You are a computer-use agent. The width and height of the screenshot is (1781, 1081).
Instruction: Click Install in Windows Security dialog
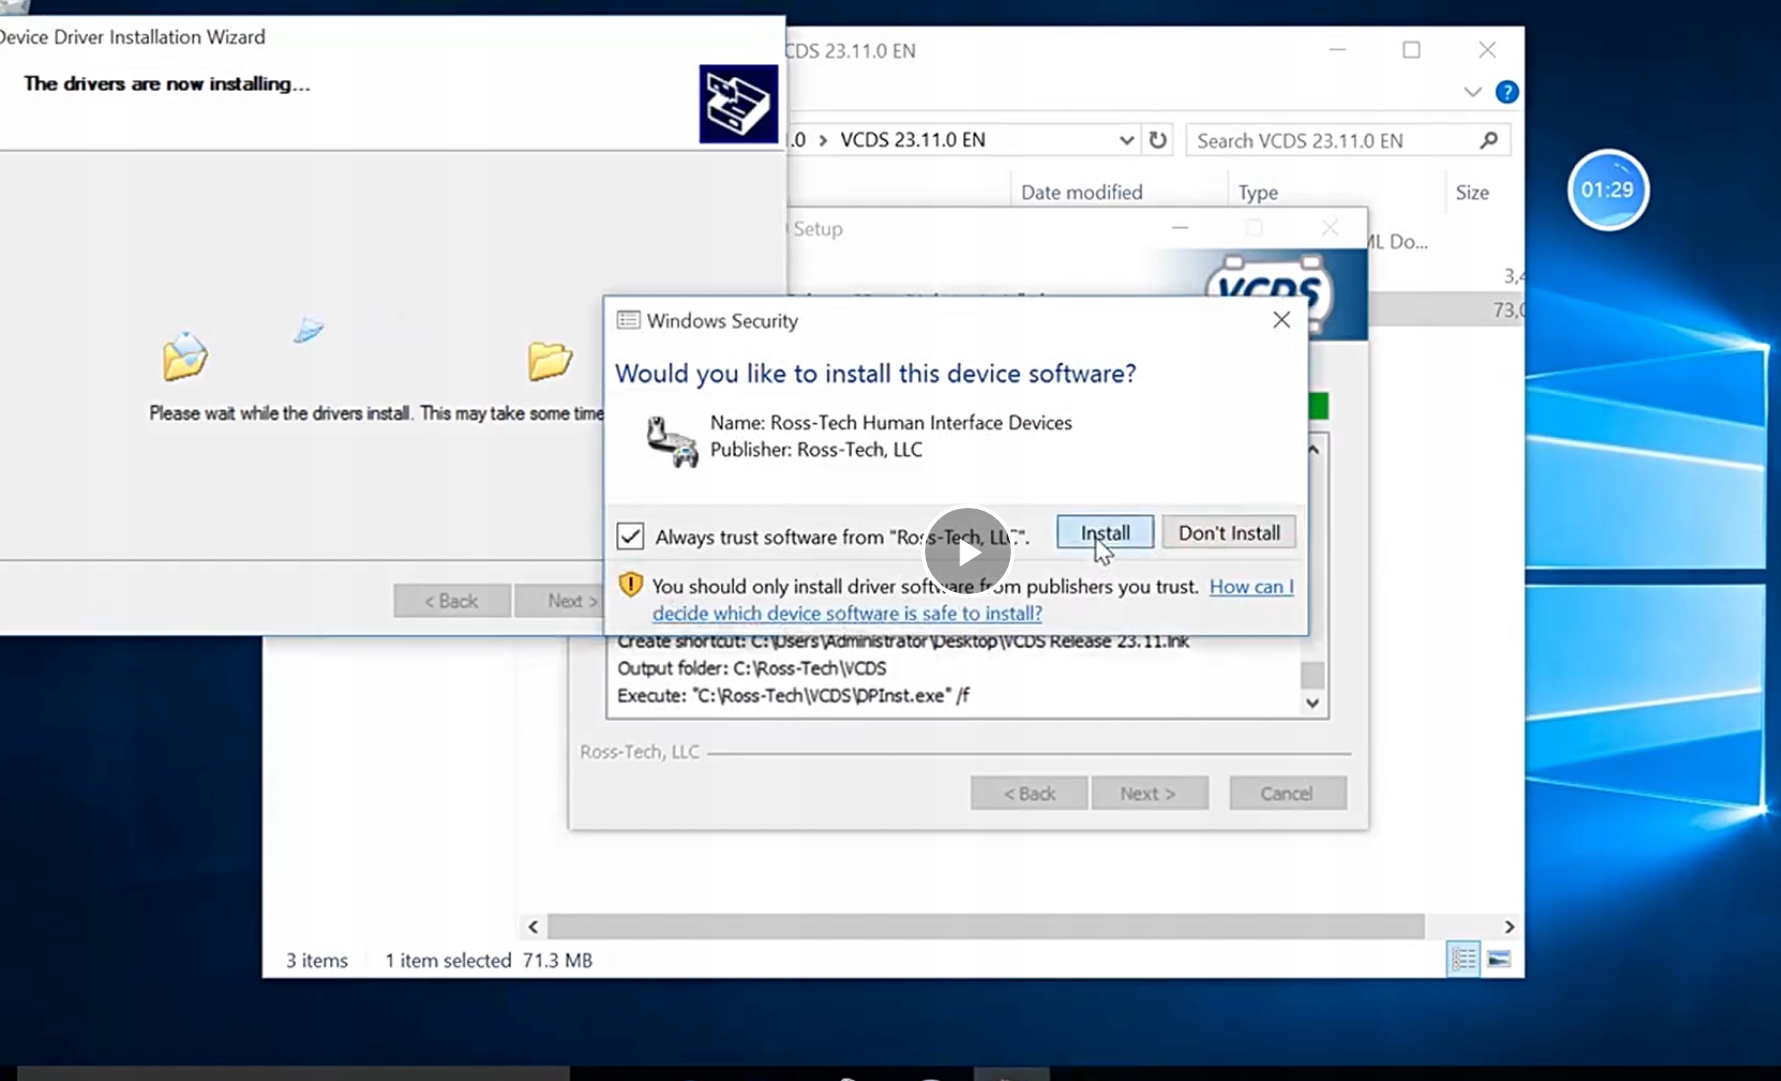pos(1105,533)
